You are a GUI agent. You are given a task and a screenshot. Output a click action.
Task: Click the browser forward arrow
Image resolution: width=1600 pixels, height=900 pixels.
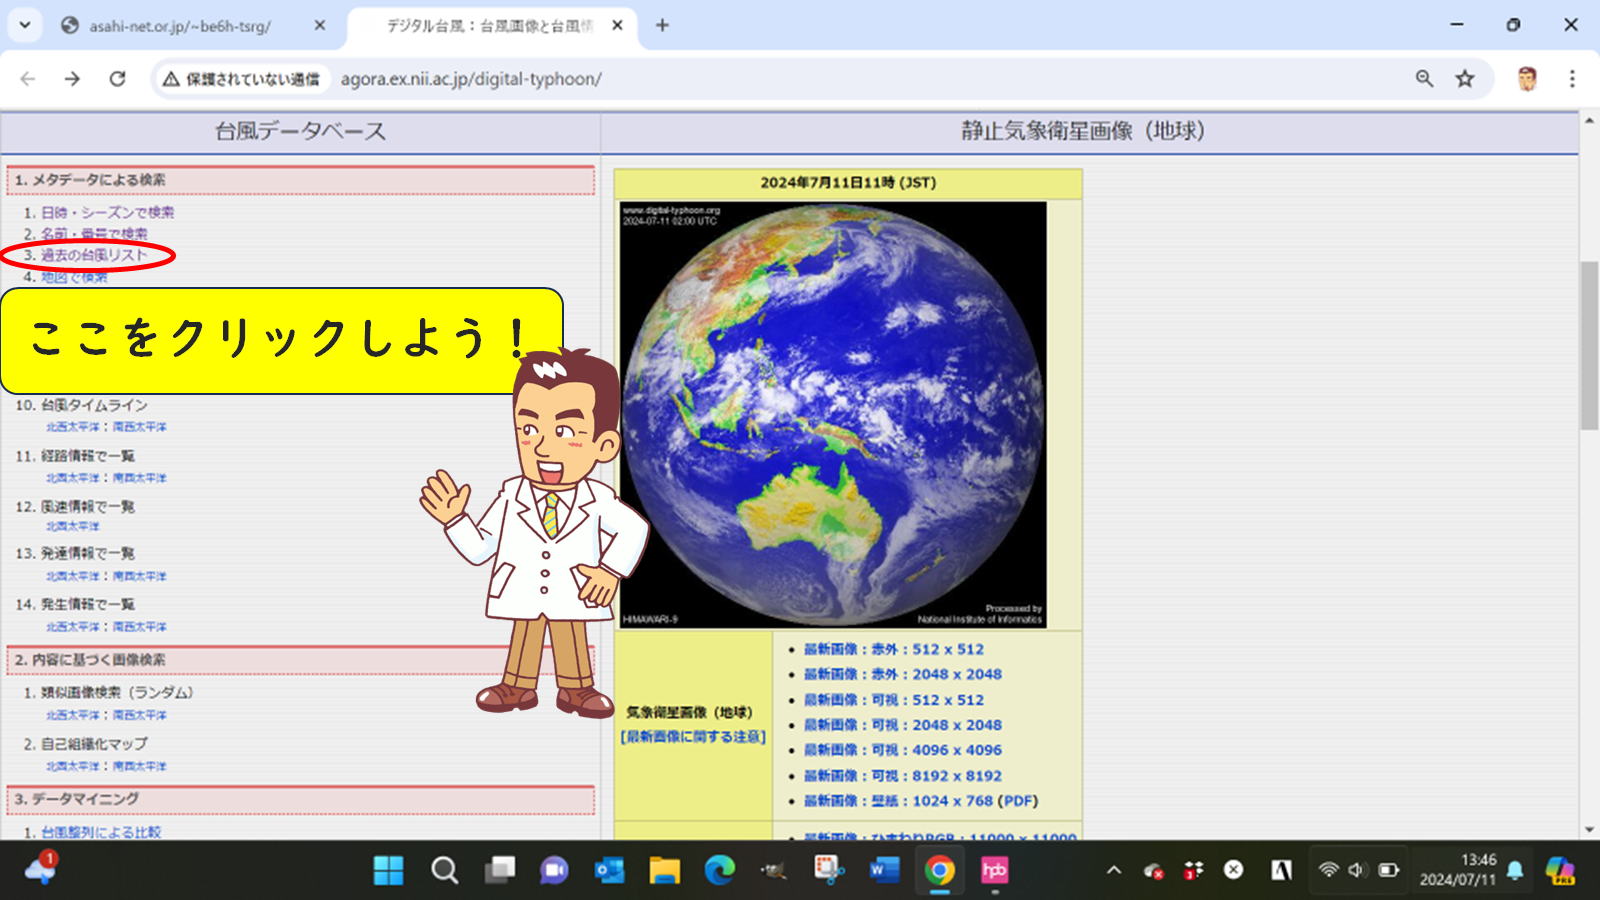click(x=72, y=79)
